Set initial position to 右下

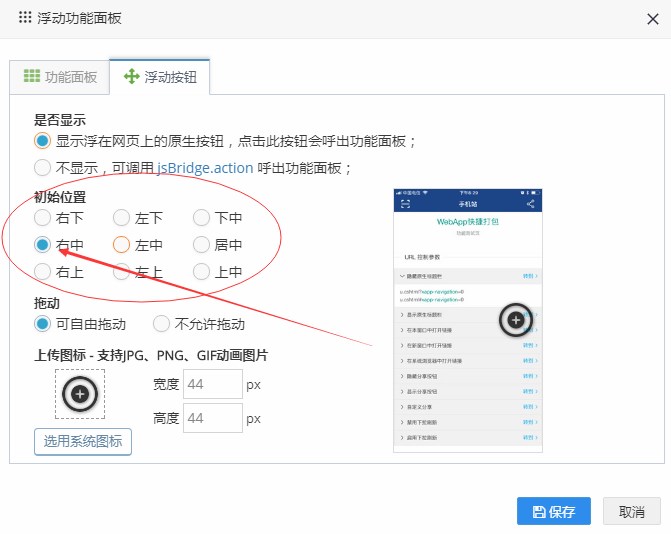(x=42, y=218)
